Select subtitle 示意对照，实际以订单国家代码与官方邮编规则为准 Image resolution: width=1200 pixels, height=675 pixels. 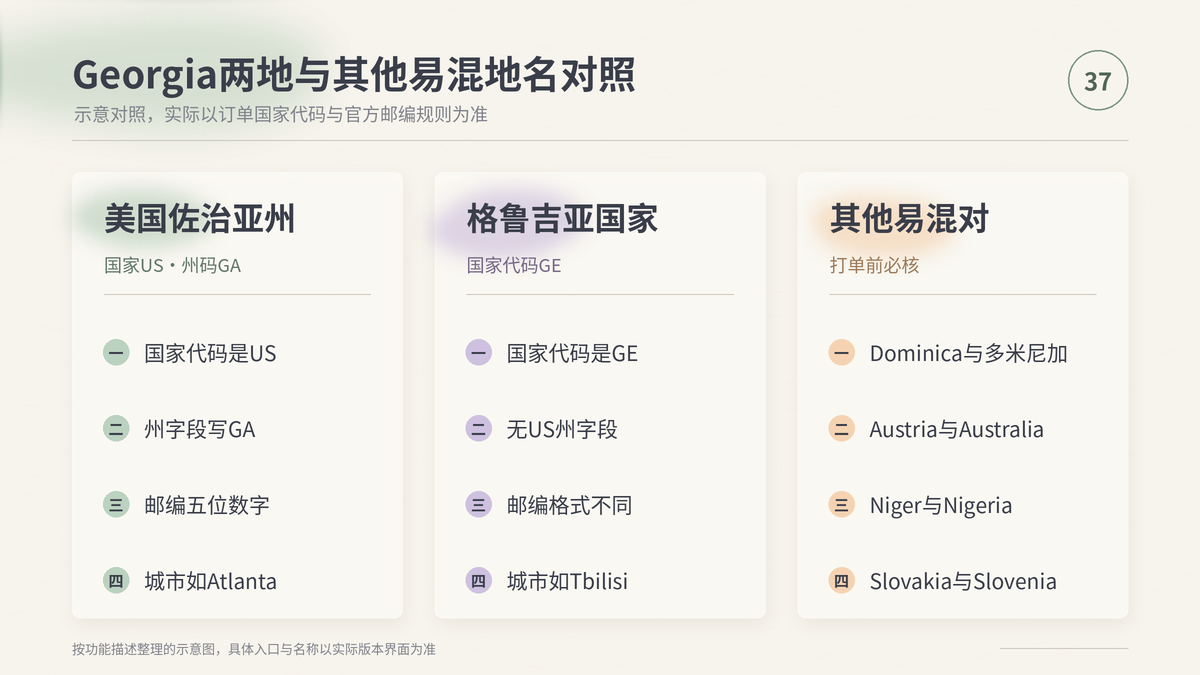(x=280, y=115)
